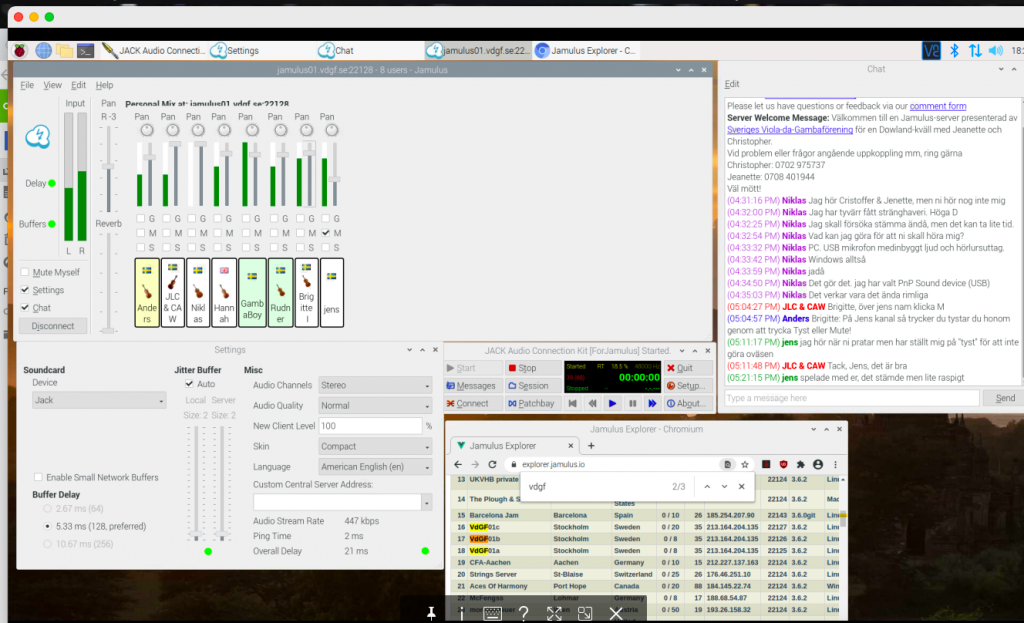This screenshot has width=1024, height=623.
Task: Open the File menu in Jamulus
Action: [27, 85]
